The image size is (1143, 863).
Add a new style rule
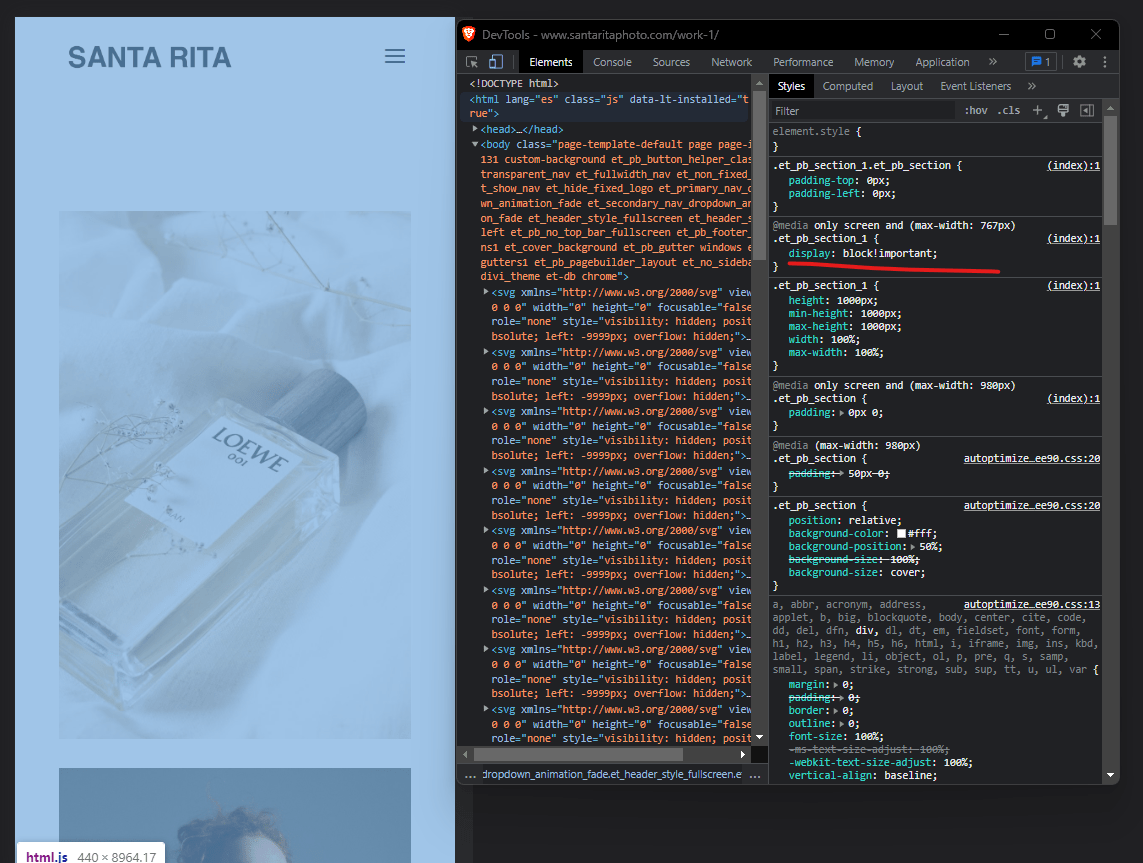1038,111
